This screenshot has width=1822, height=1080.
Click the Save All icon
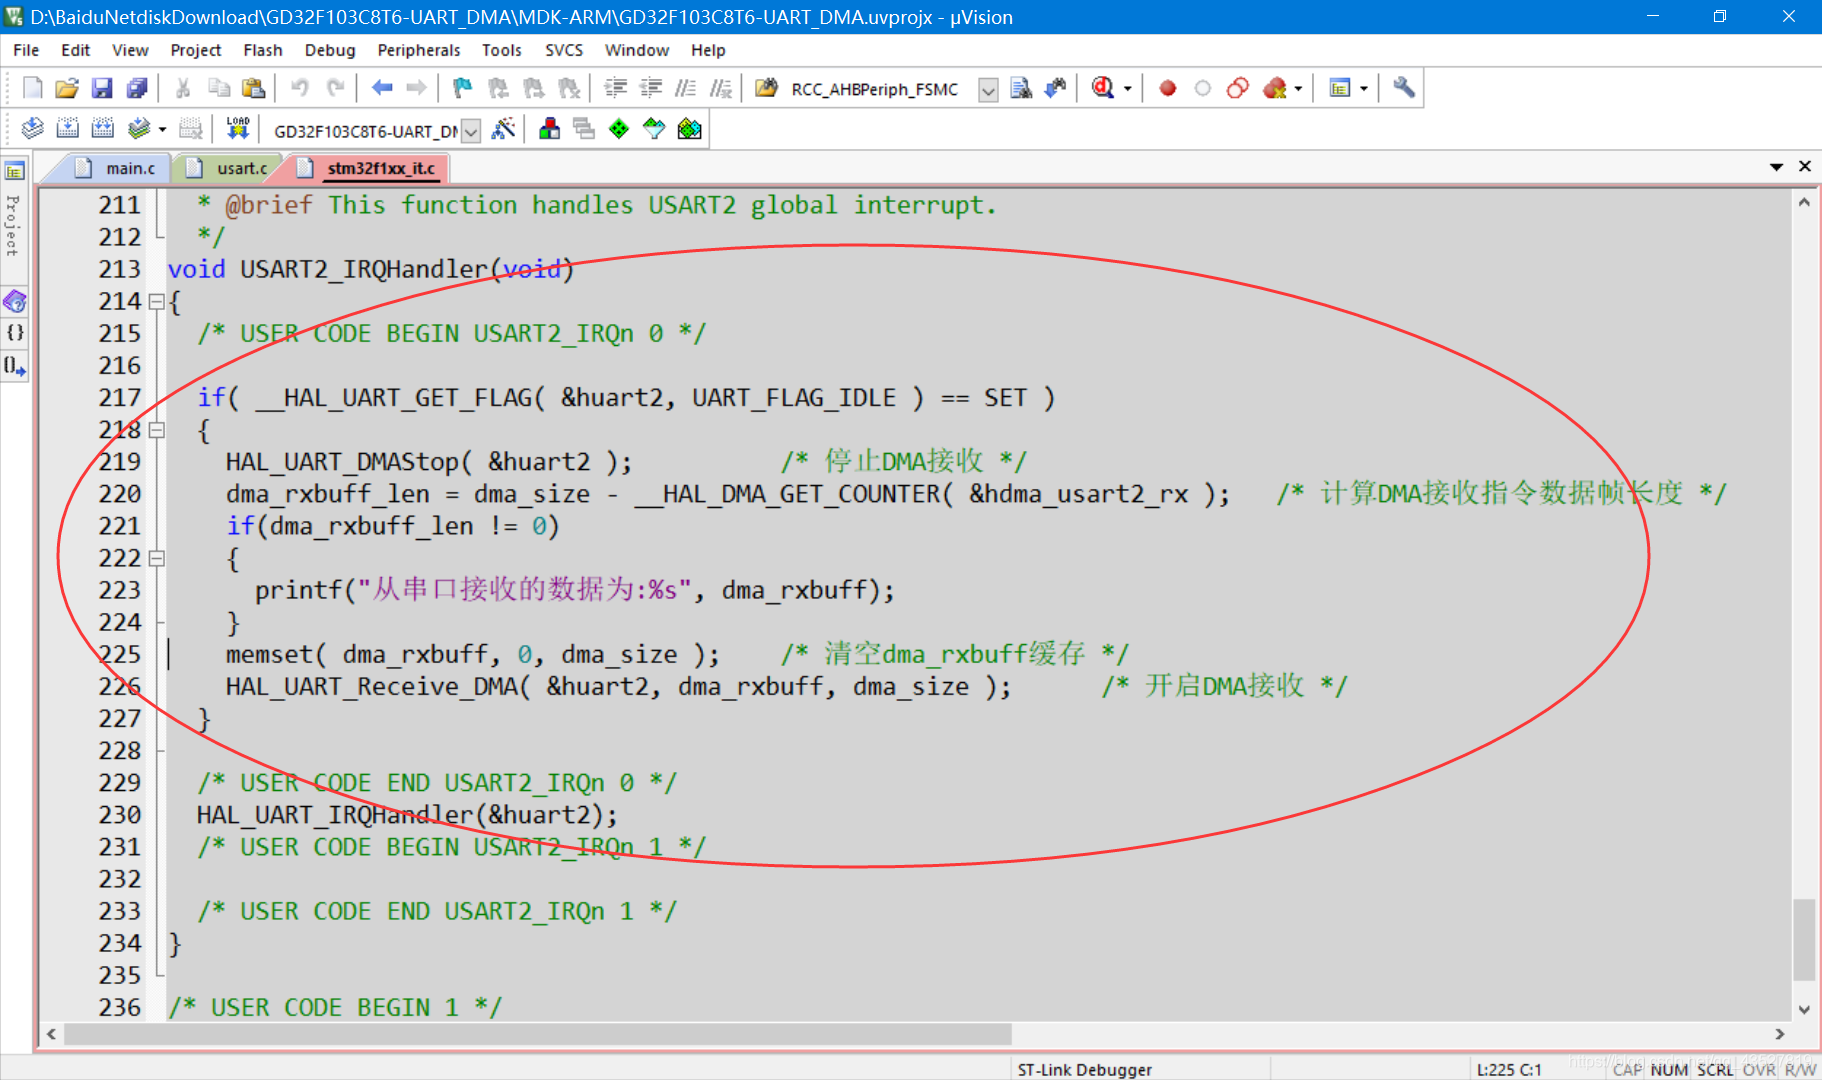[x=137, y=88]
